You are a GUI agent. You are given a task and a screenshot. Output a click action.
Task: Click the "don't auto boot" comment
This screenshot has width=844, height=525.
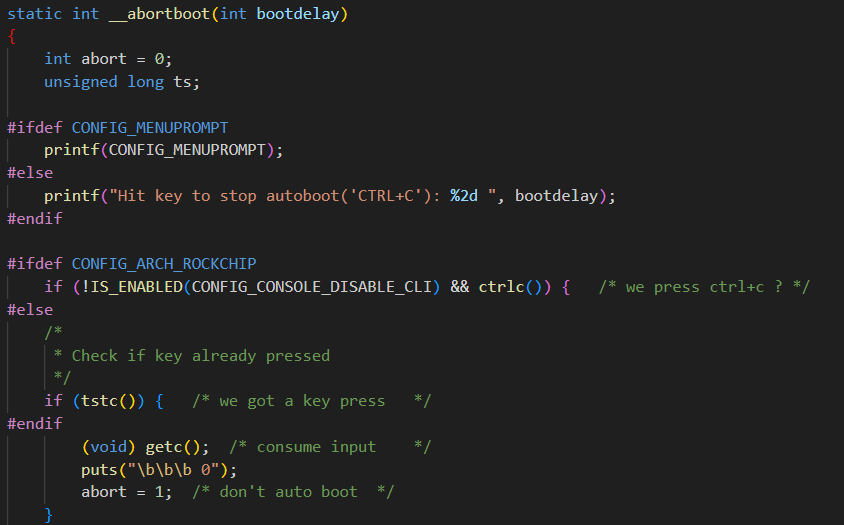293,492
